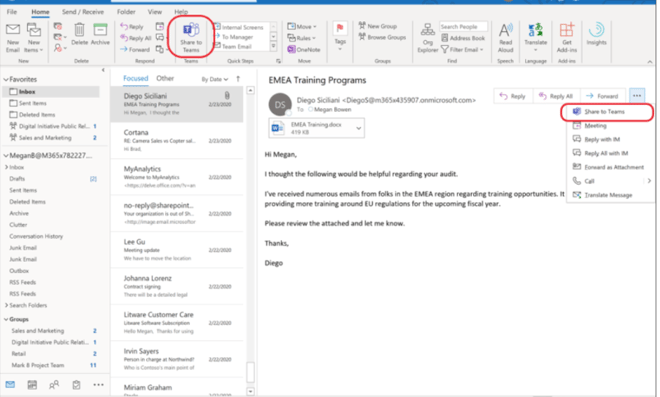Collapse the folder pane arrow
660x397 pixels.
(103, 70)
